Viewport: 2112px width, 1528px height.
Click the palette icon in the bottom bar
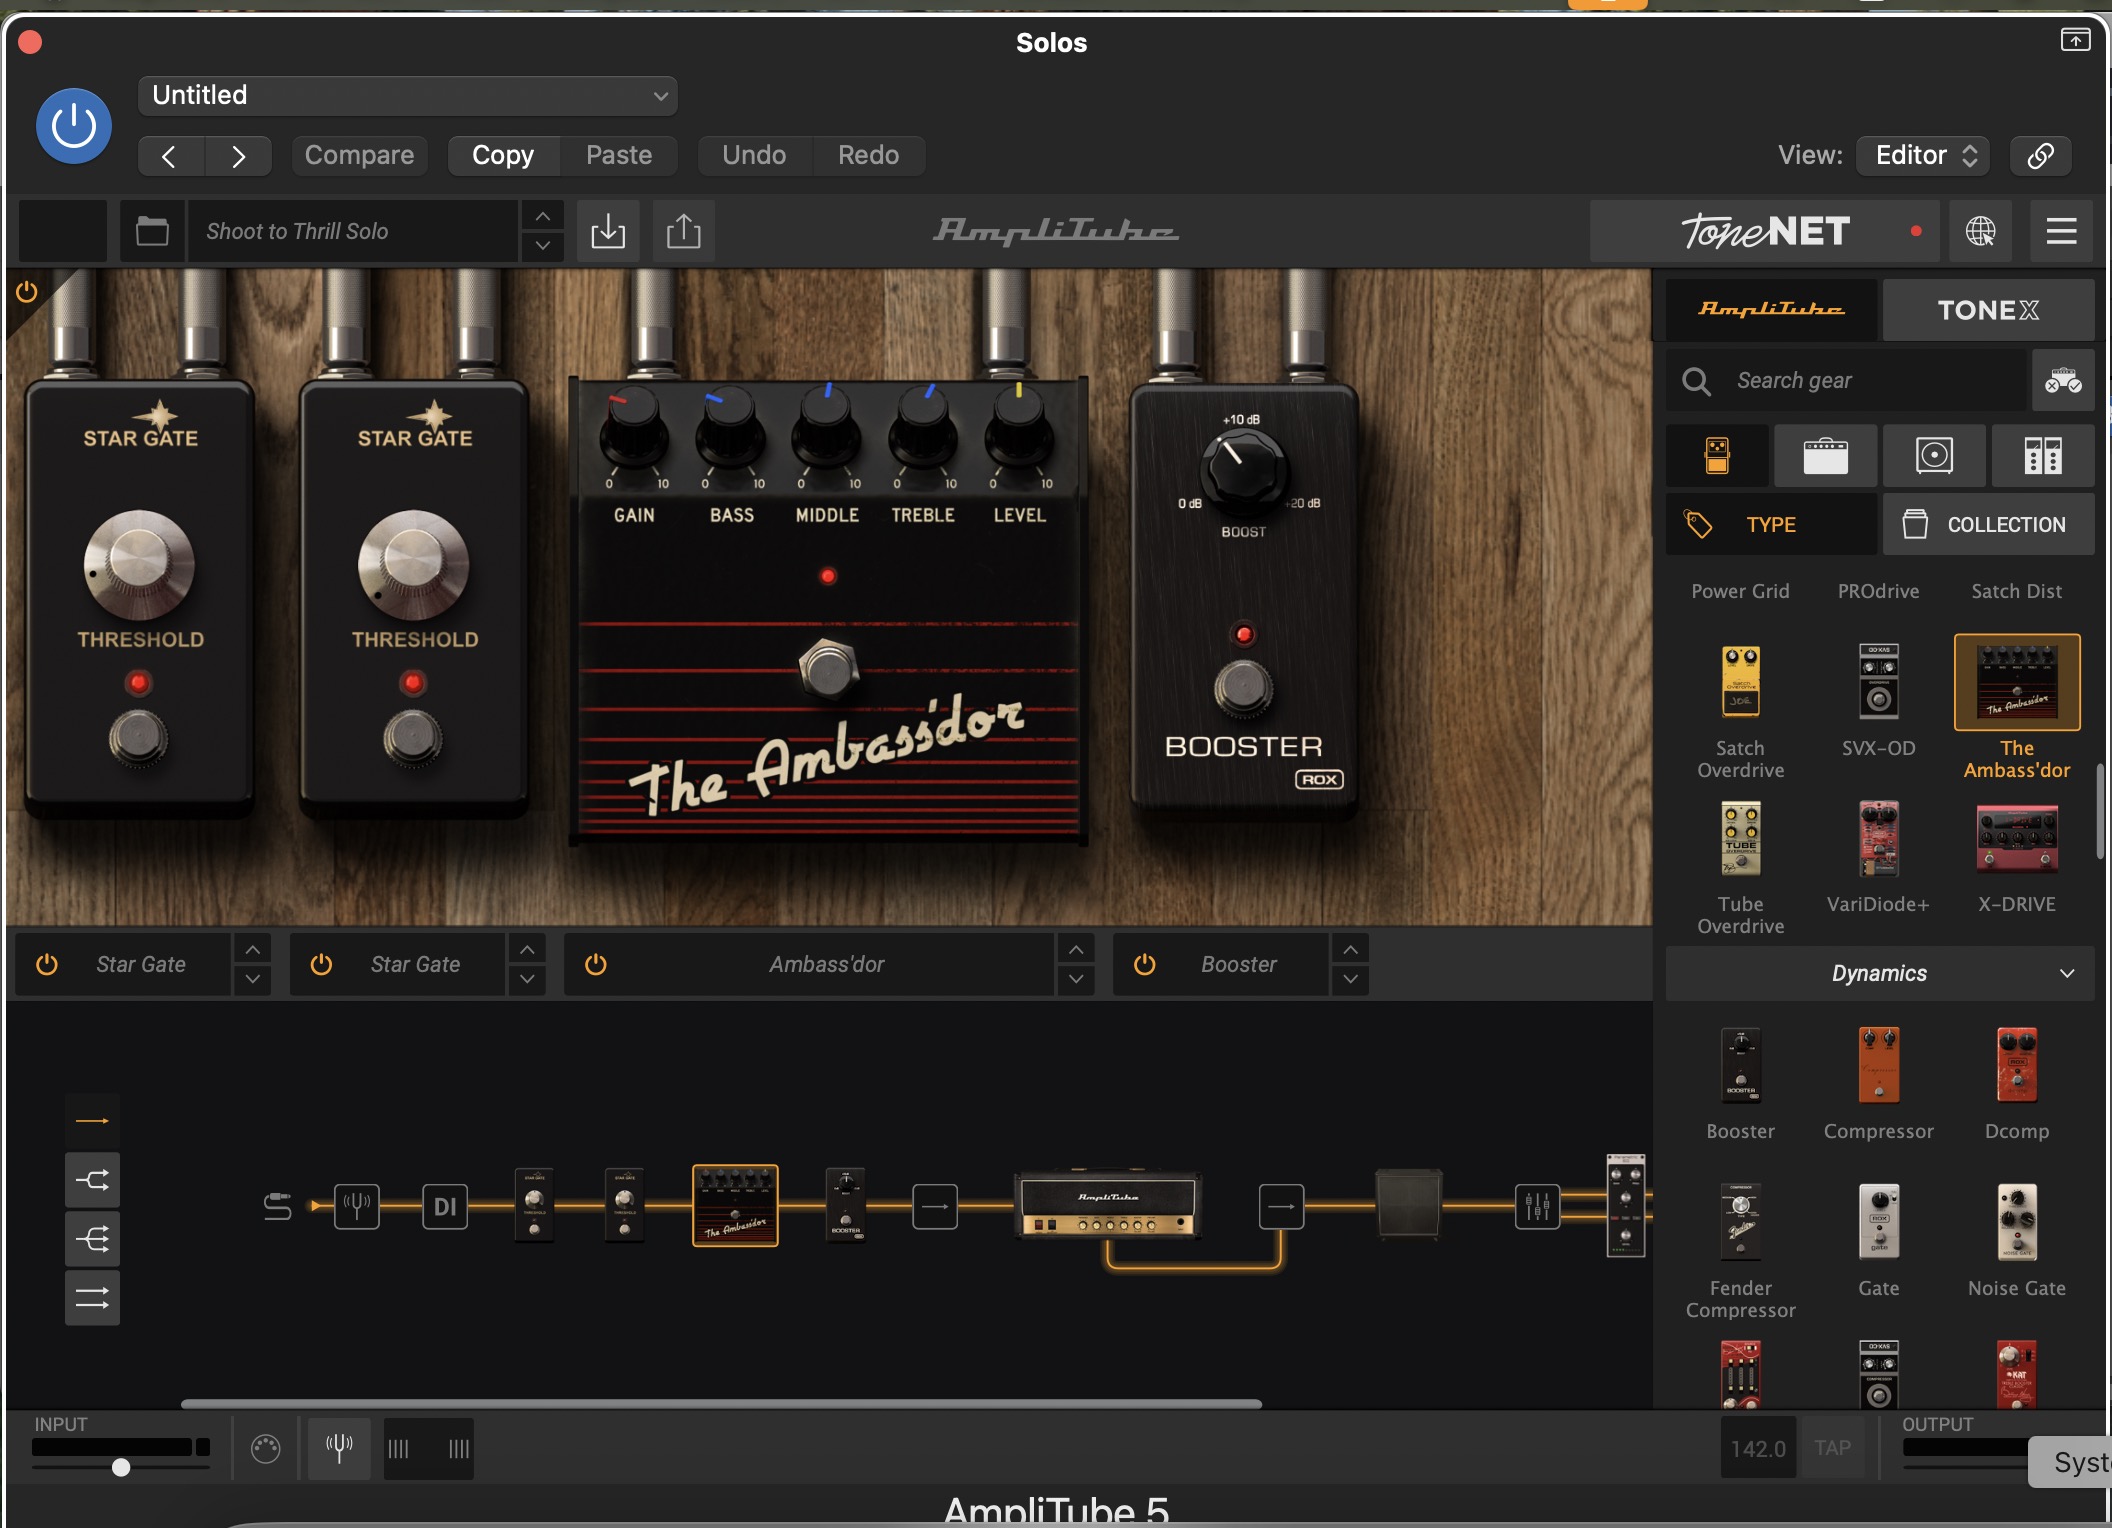point(266,1449)
